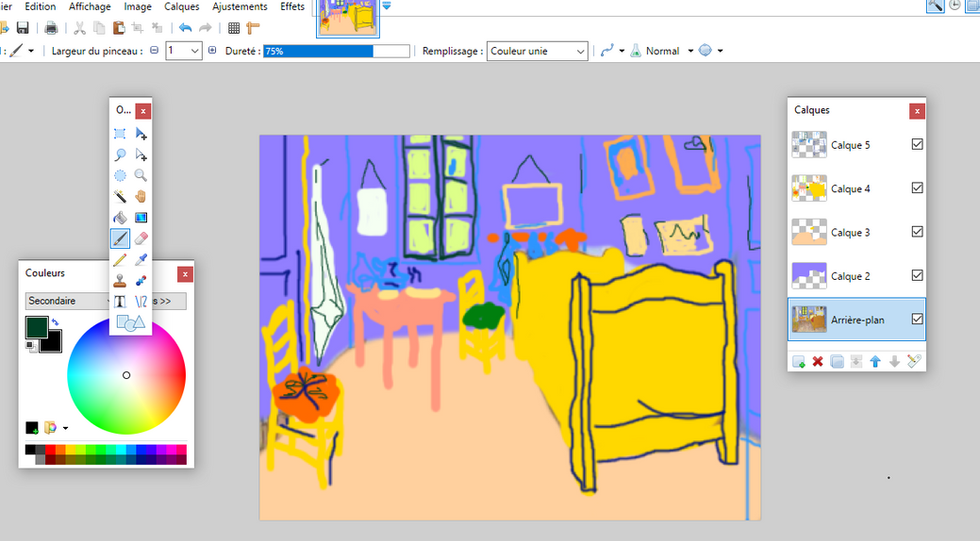Select the Paintbrush tool in toolbox
The height and width of the screenshot is (541, 980).
[120, 238]
